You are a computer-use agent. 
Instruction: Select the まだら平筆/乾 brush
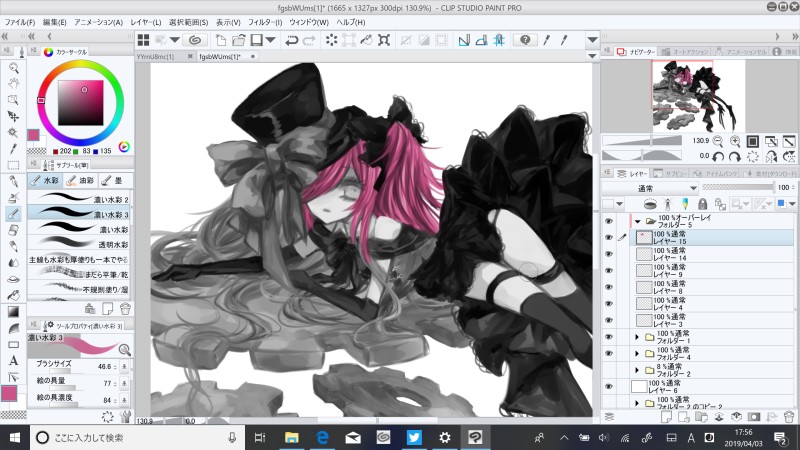pyautogui.click(x=79, y=274)
